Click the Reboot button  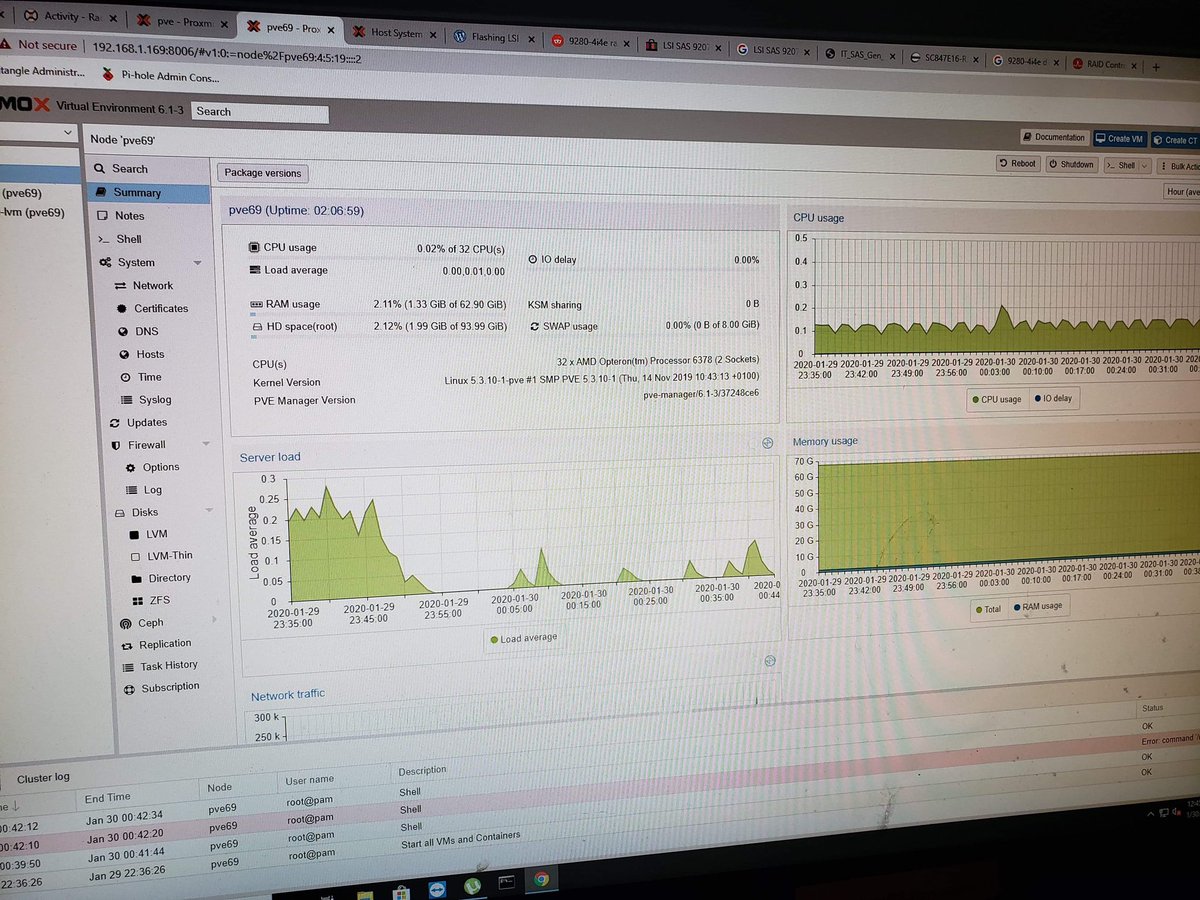tap(1018, 164)
